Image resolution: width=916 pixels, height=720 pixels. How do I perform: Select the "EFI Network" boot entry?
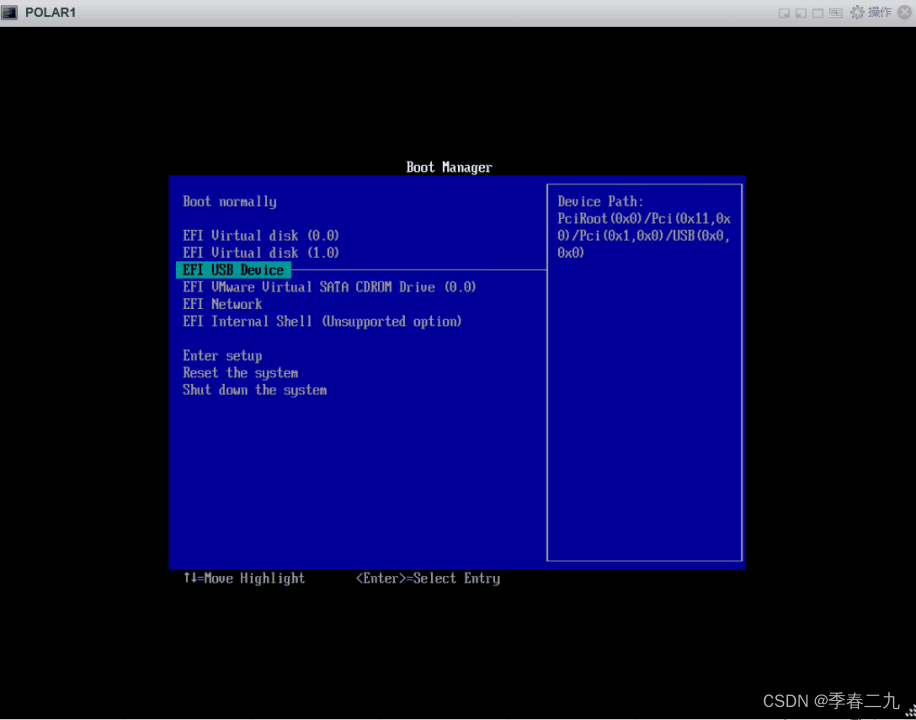click(x=223, y=304)
